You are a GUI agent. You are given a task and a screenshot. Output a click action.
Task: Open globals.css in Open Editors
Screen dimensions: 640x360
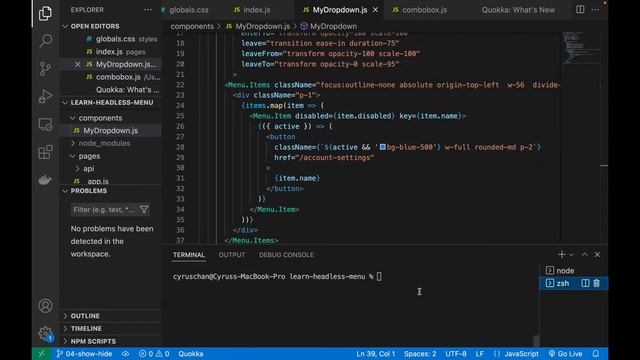point(115,39)
